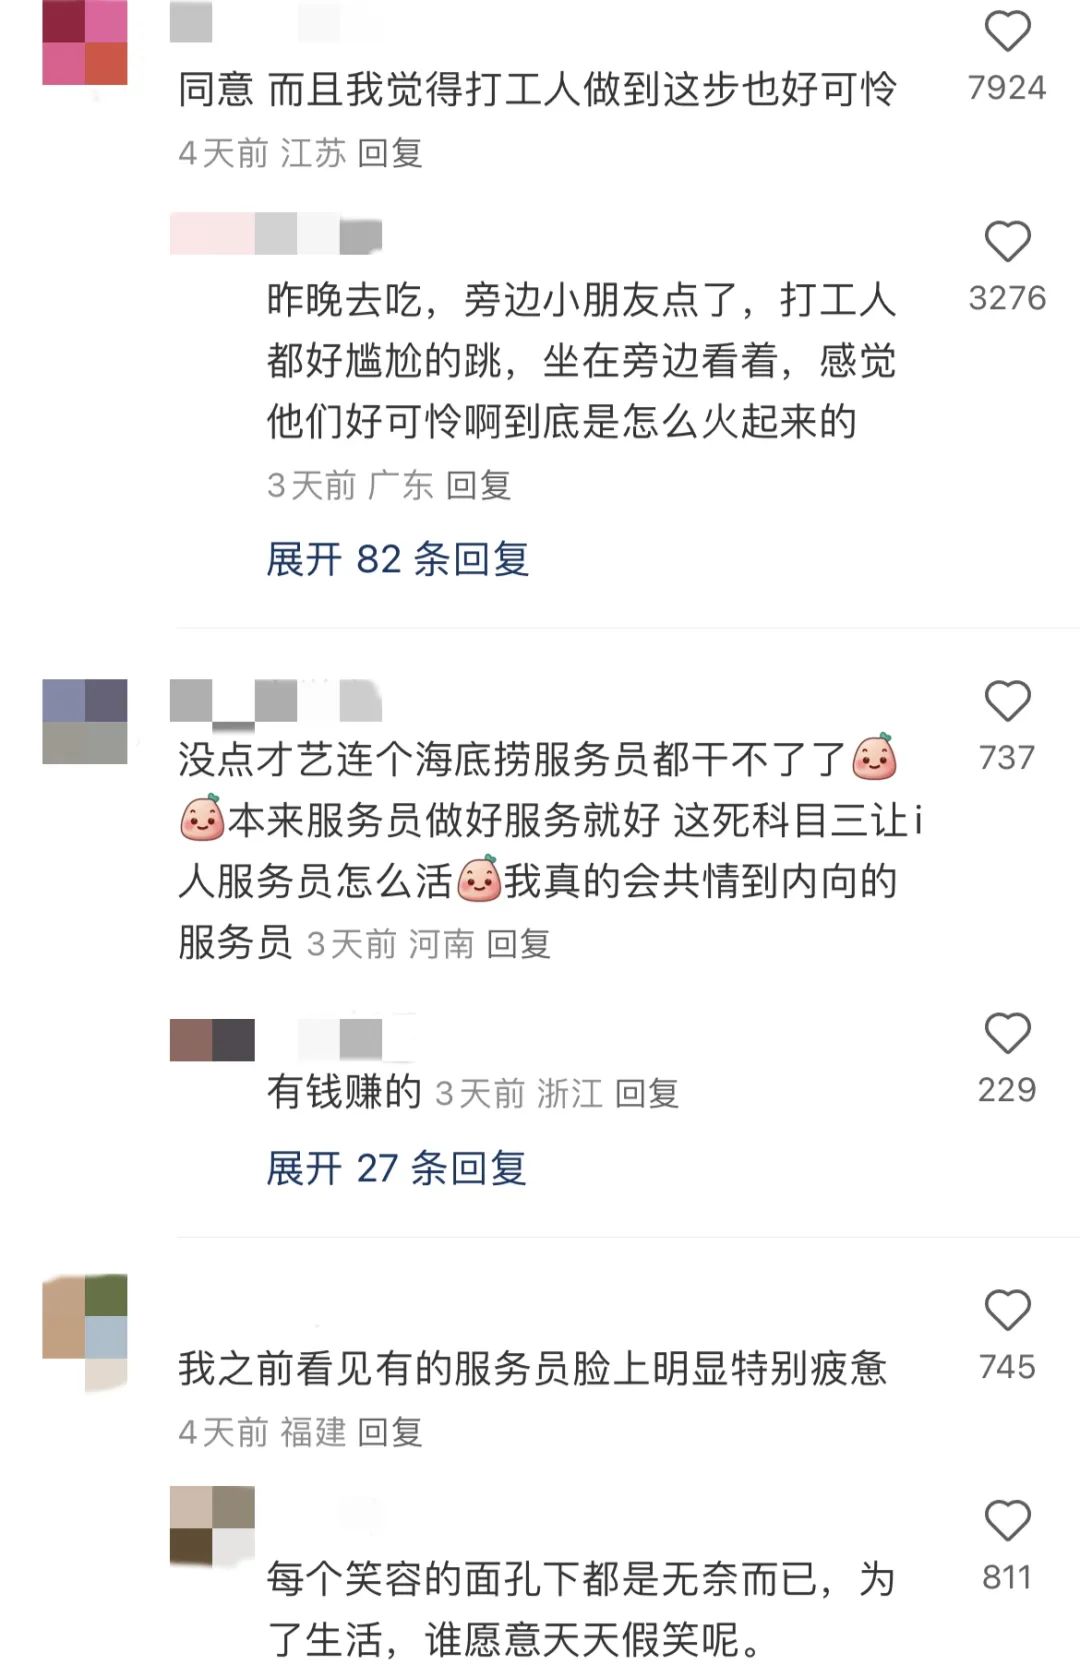Reply to the Henan commenter
This screenshot has height=1665, width=1080.
[518, 944]
